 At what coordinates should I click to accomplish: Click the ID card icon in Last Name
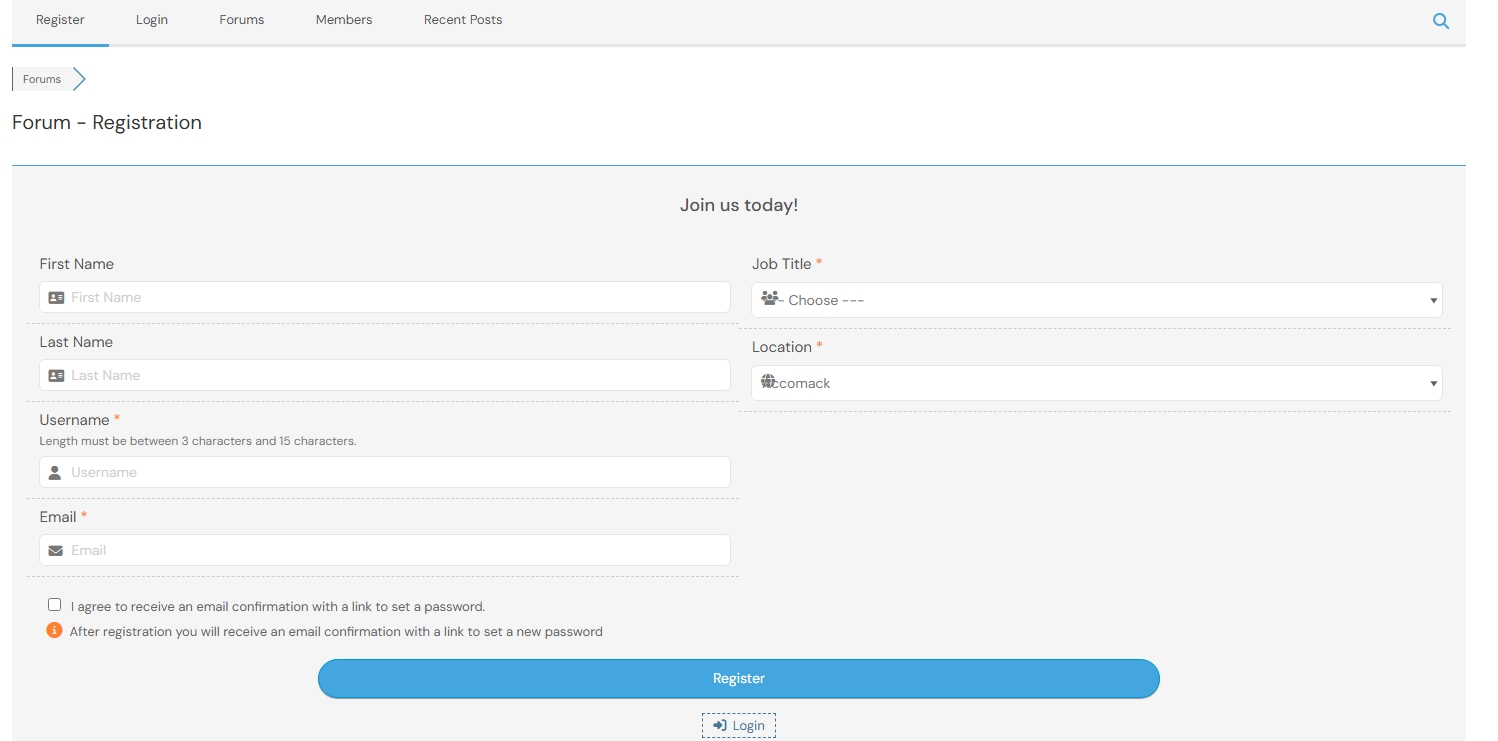tap(56, 376)
